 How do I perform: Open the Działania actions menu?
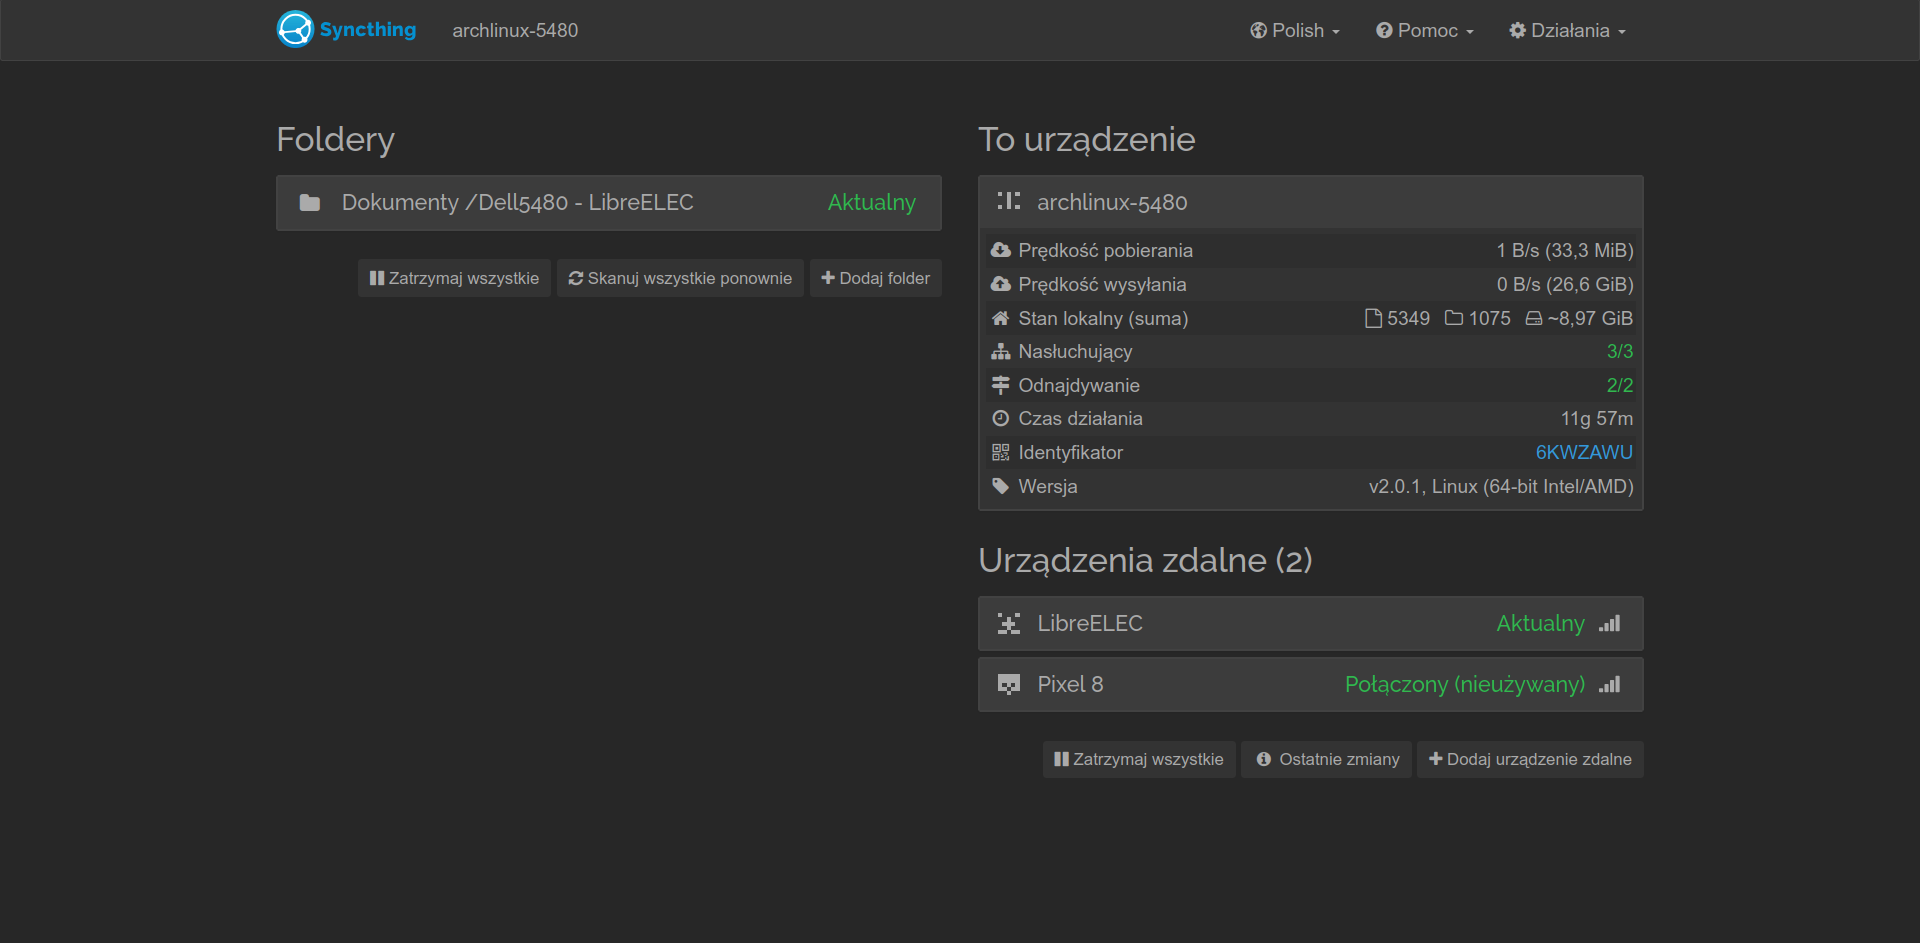[x=1567, y=31]
